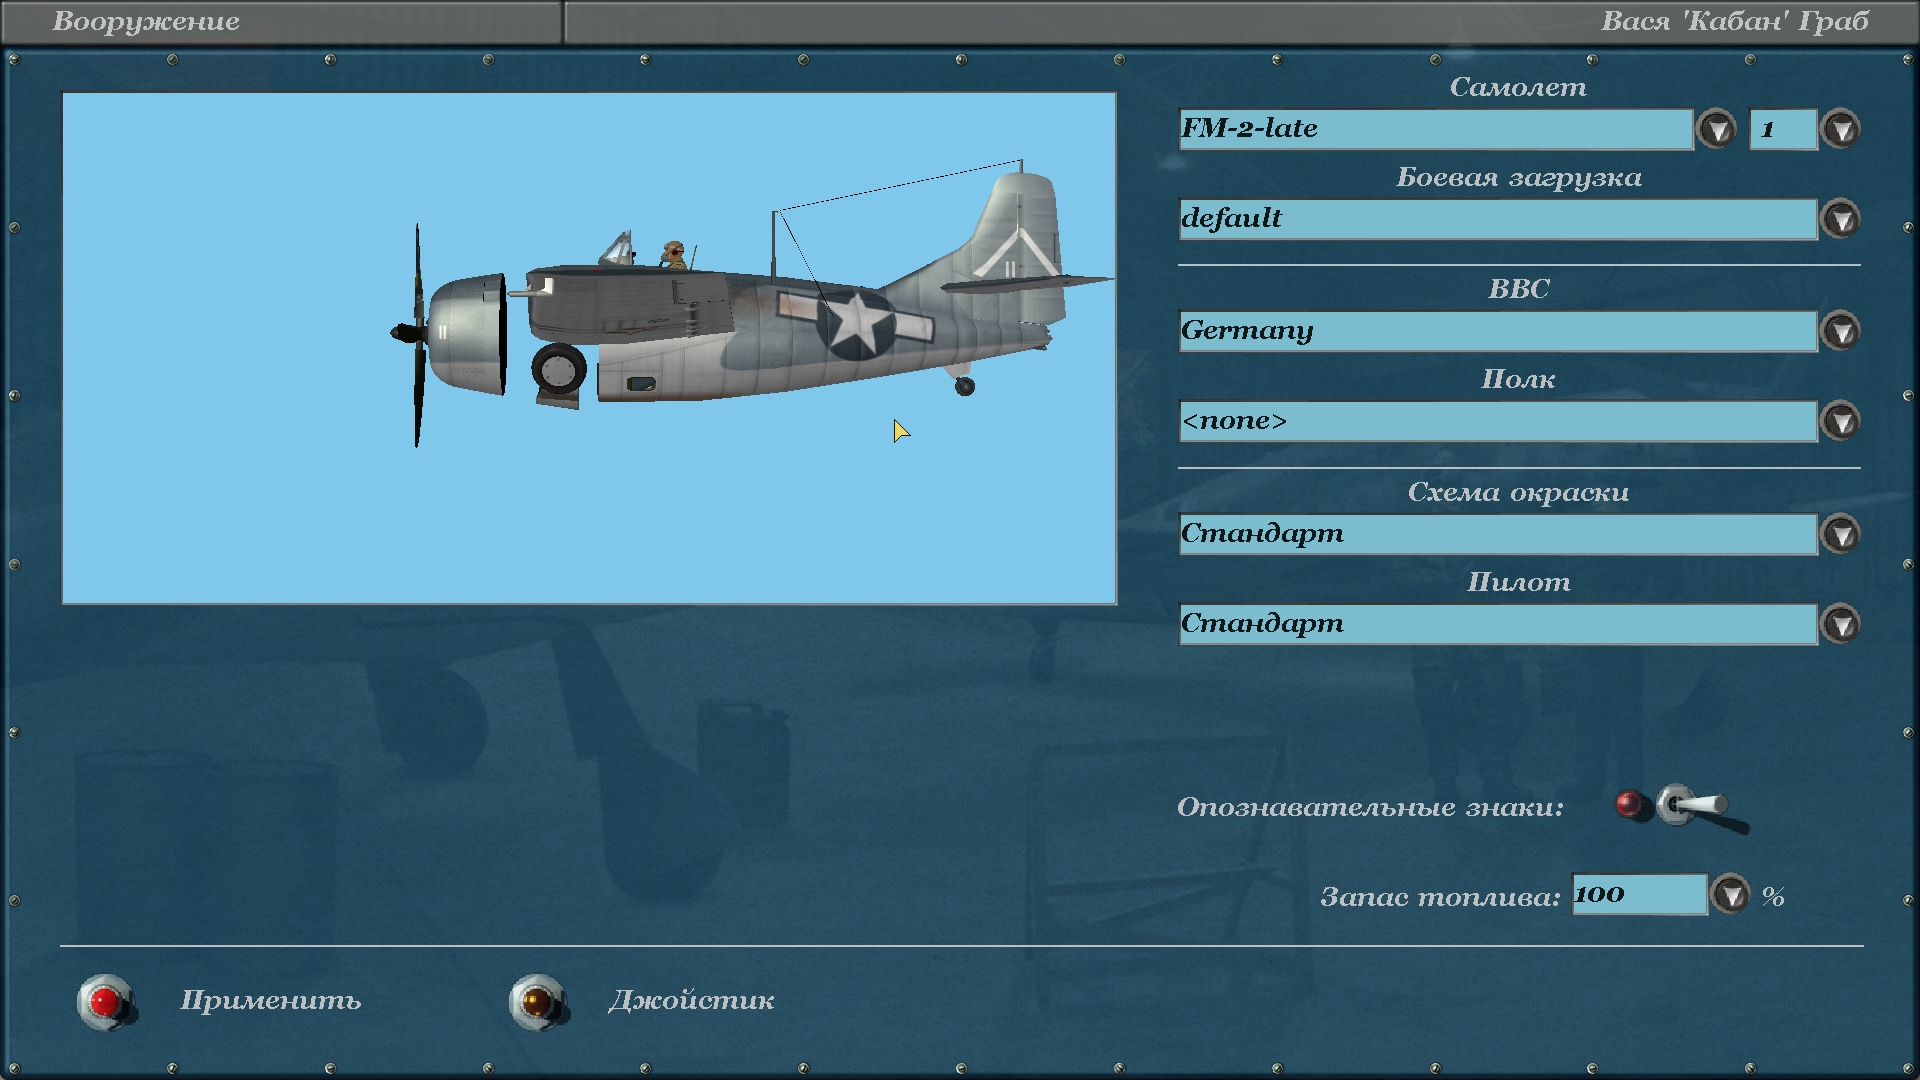Screen dimensions: 1920x1080
Task: Open the Пилот Стандарт dropdown arrow
Action: tap(1841, 625)
